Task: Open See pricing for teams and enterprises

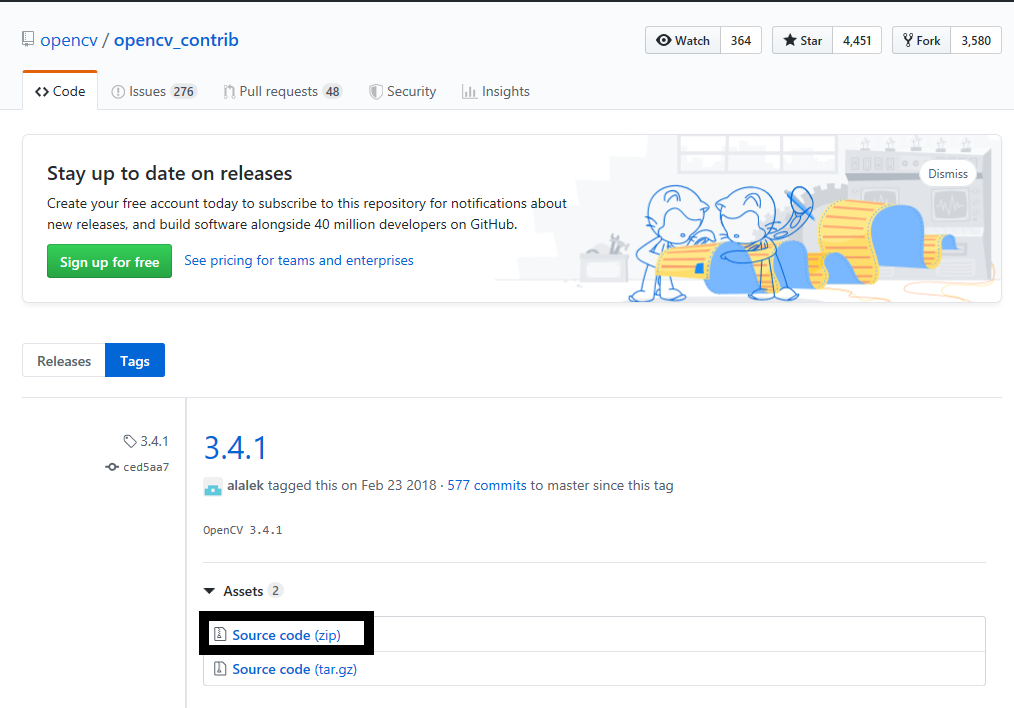Action: click(x=299, y=260)
